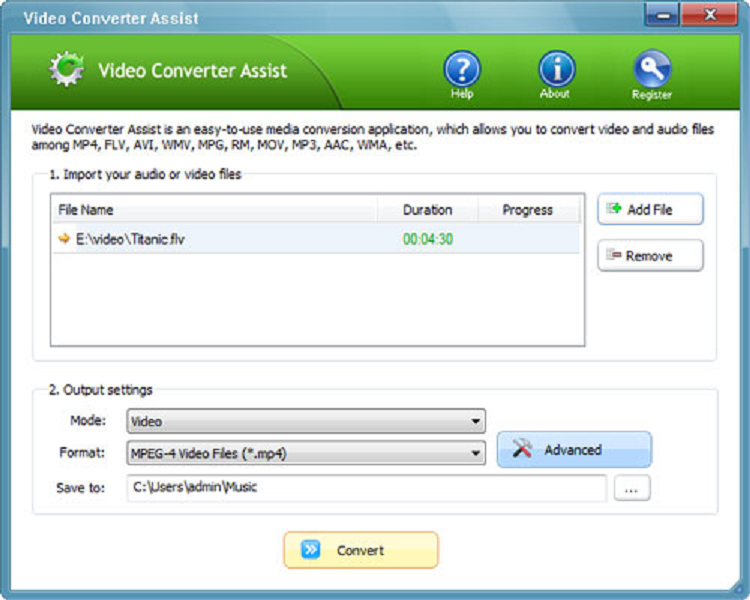Close the Video Converter Assist window
The image size is (750, 600).
(709, 15)
